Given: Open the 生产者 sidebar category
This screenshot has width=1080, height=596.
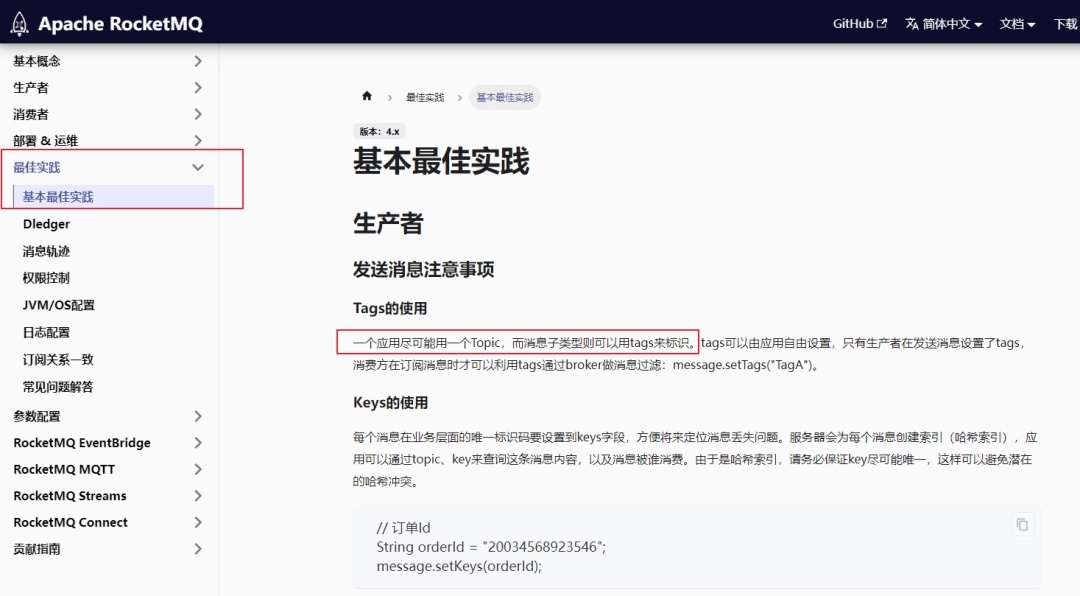Looking at the screenshot, I should (31, 88).
